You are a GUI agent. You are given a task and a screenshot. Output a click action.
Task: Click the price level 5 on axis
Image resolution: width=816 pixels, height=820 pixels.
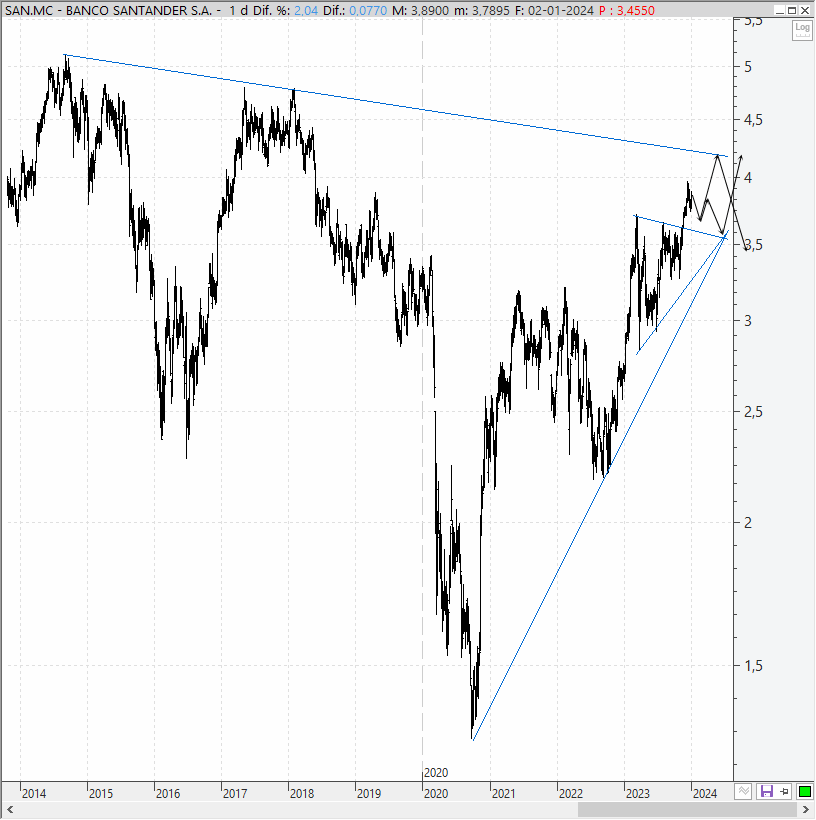[x=747, y=67]
